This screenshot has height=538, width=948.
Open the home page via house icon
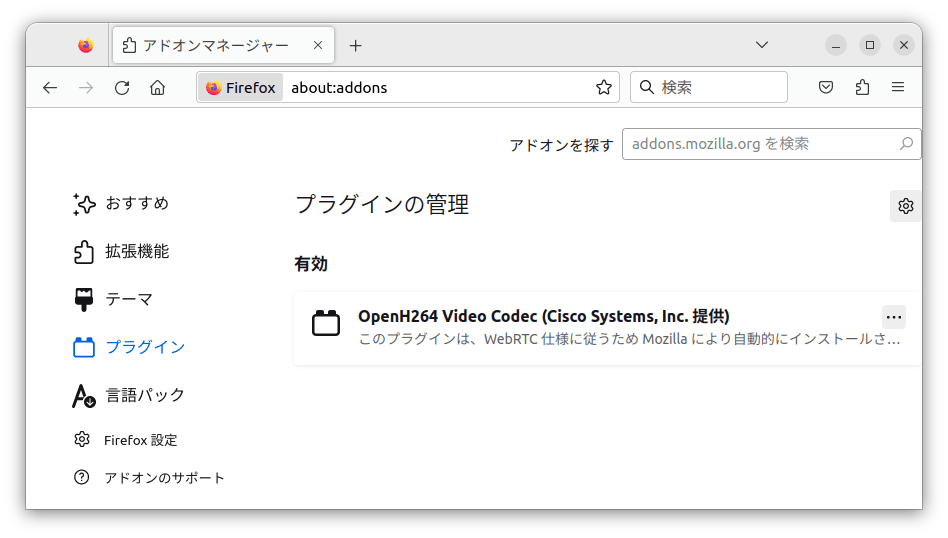click(158, 88)
